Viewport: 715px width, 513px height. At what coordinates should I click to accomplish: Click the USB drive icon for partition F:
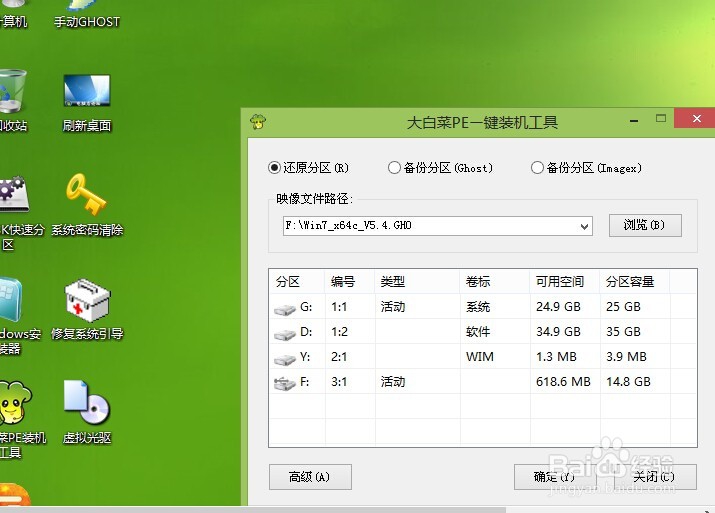[285, 383]
